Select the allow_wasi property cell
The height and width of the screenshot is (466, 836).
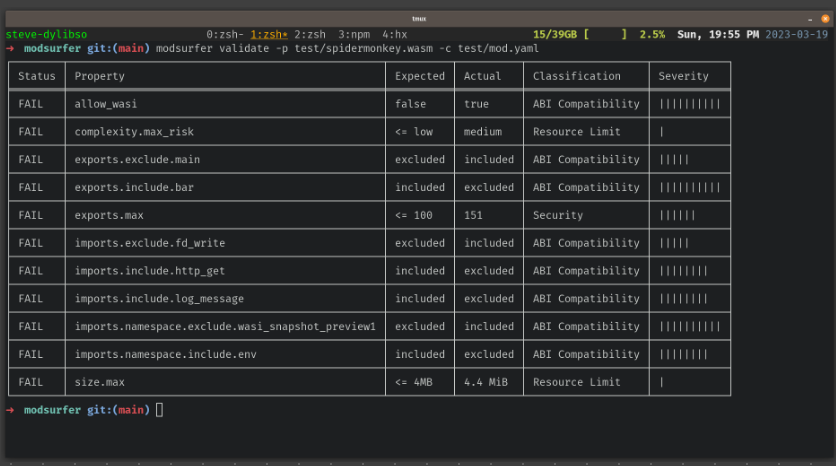[107, 104]
